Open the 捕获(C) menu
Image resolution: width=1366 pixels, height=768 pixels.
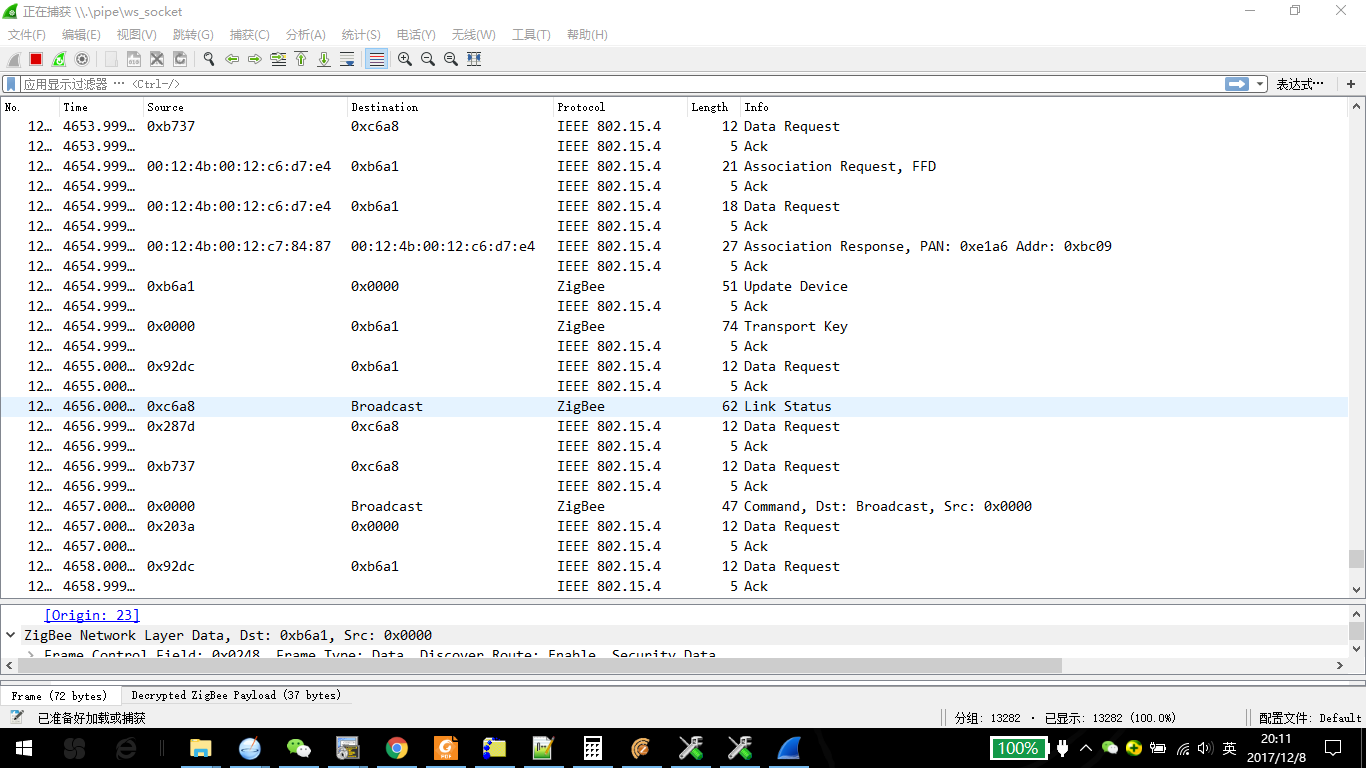pos(250,35)
